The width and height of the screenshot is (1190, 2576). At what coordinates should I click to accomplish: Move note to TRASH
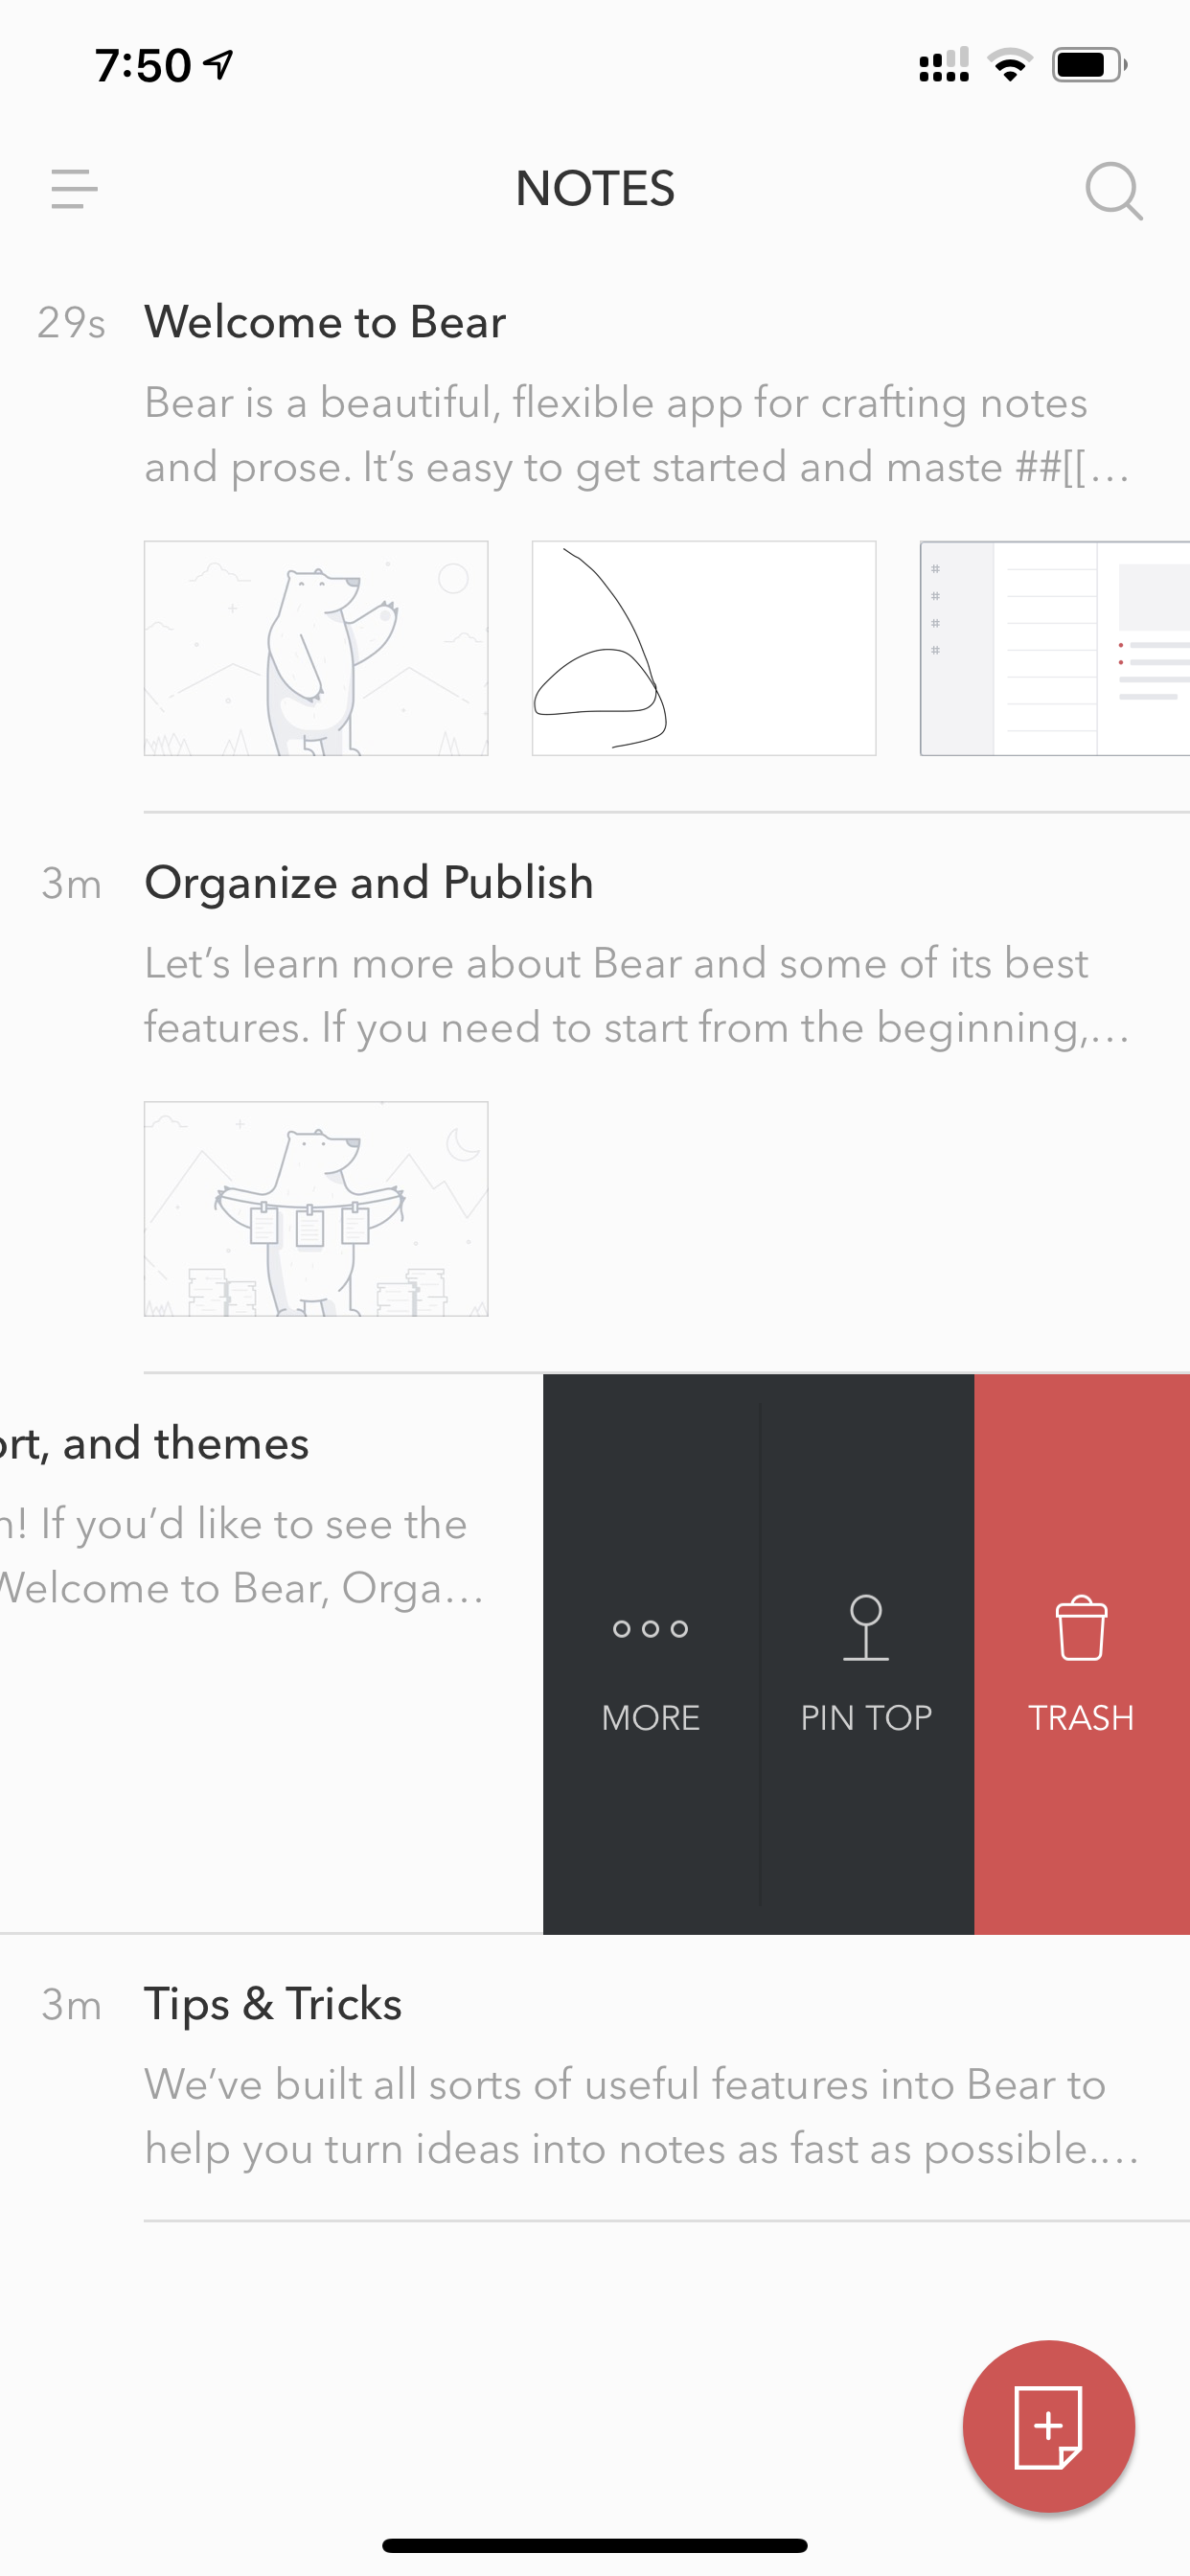click(1082, 1654)
